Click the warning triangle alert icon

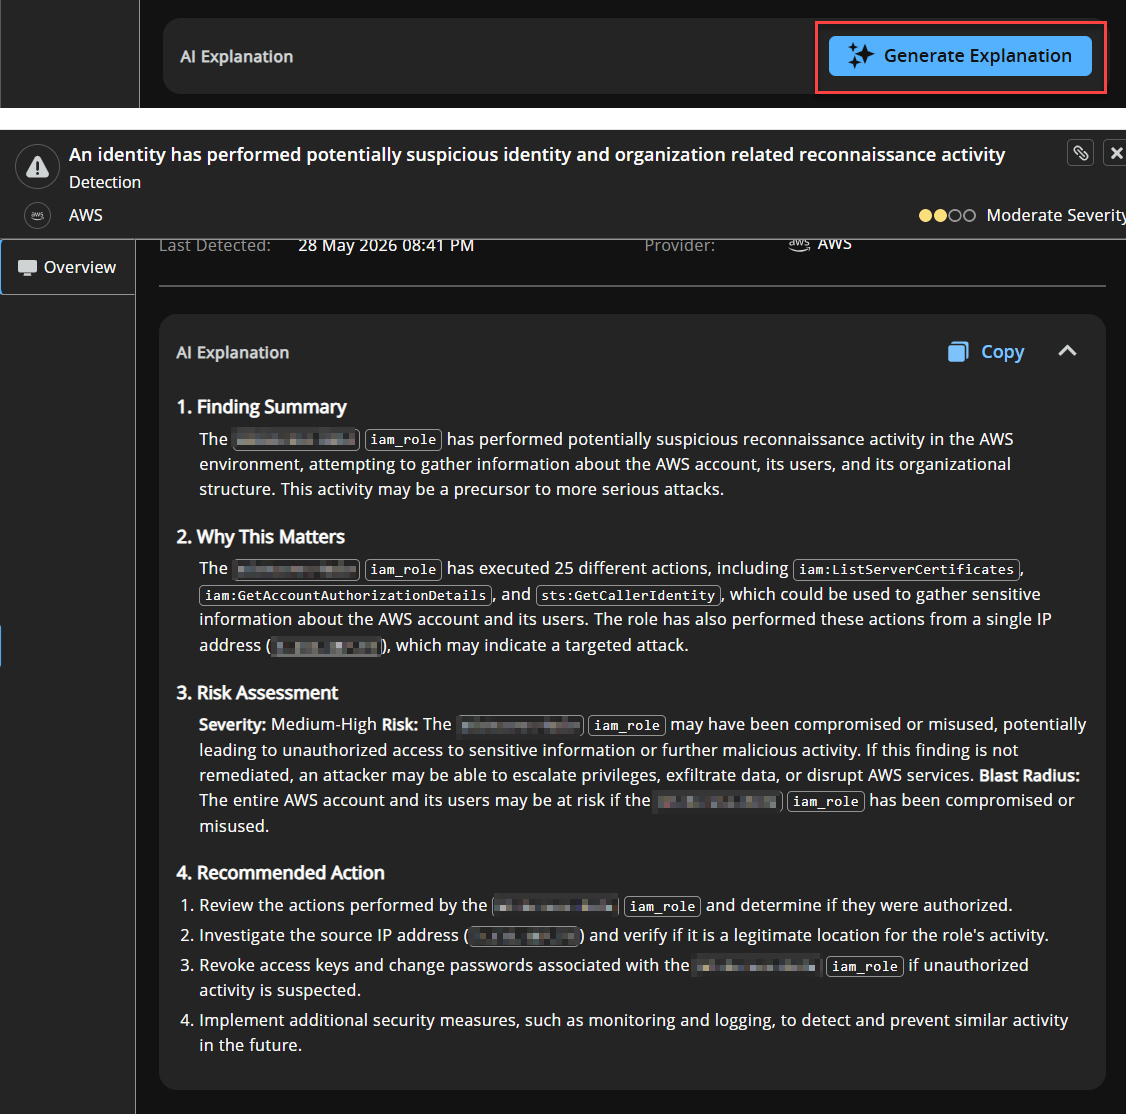[37, 167]
